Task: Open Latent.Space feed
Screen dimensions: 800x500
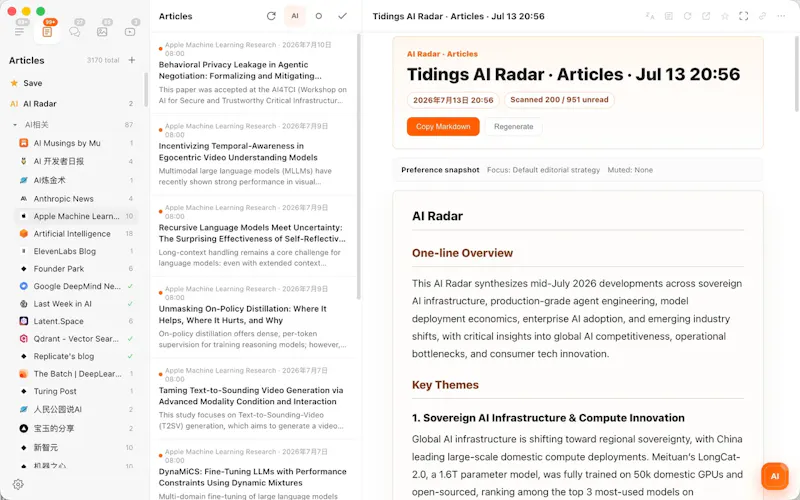Action: point(76,321)
